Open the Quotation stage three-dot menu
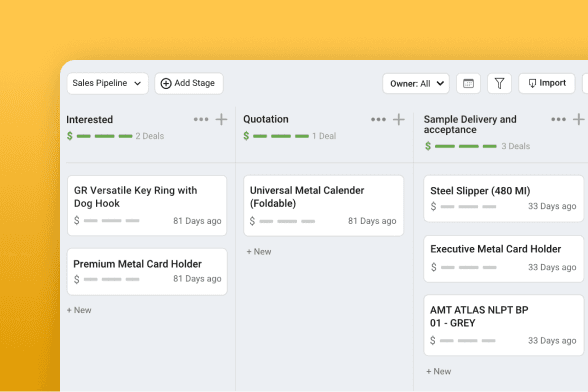The image size is (588, 392). (378, 119)
